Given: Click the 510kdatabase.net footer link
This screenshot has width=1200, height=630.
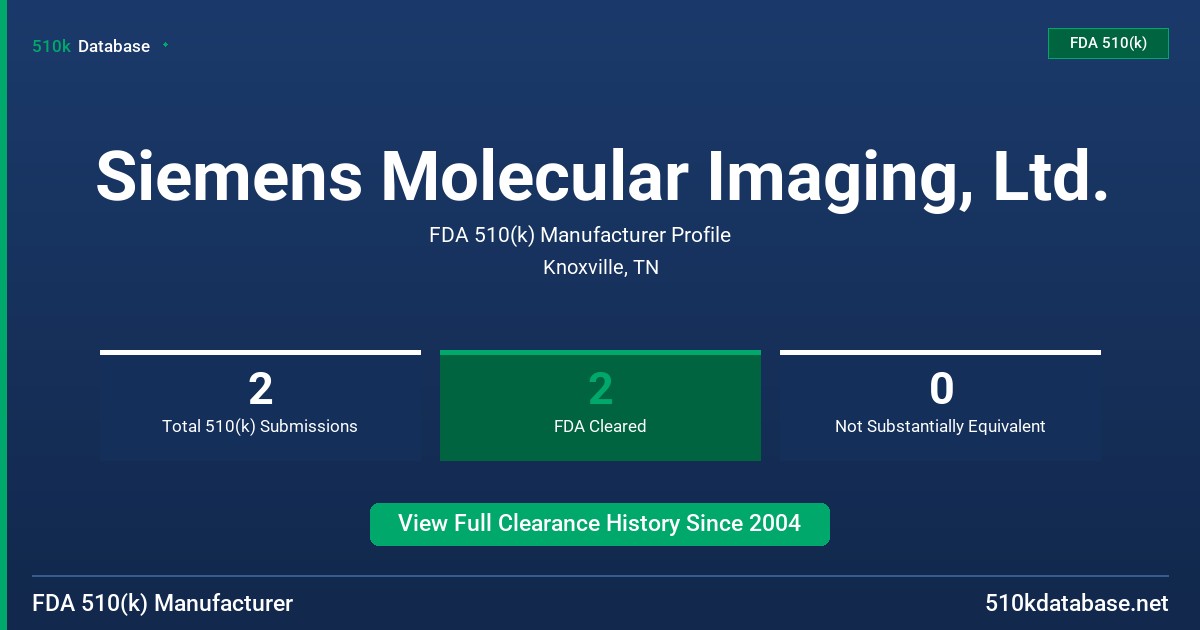Looking at the screenshot, I should pos(1077,604).
